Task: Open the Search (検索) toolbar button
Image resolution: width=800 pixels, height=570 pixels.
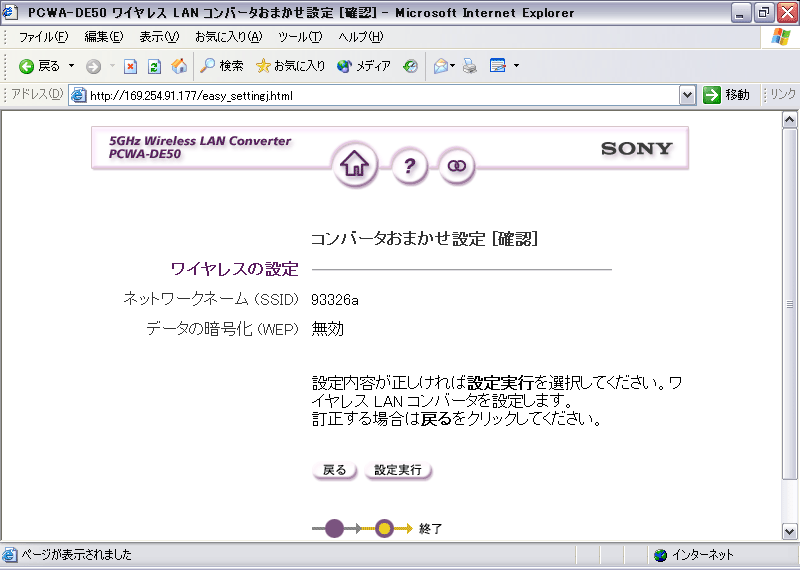Action: 221,66
